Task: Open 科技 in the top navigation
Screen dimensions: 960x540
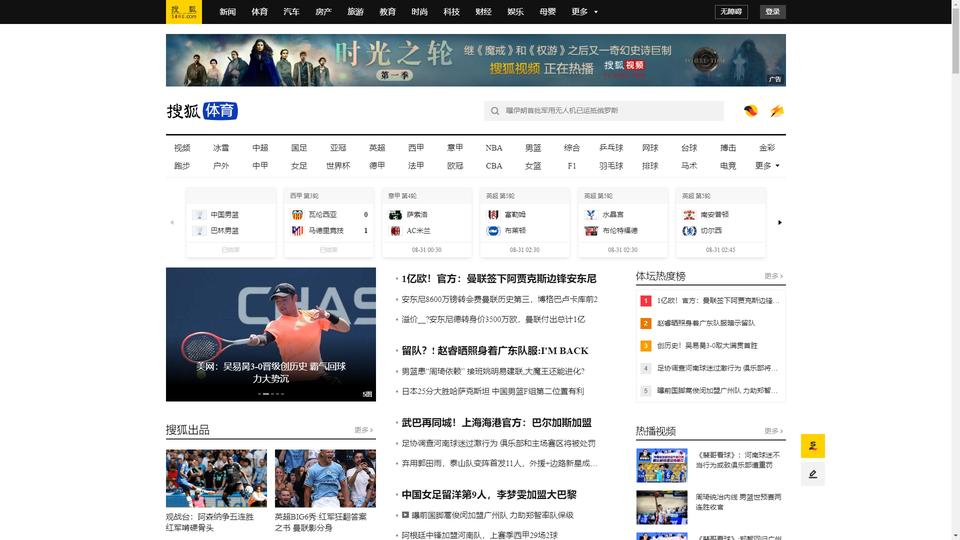Action: coord(451,12)
